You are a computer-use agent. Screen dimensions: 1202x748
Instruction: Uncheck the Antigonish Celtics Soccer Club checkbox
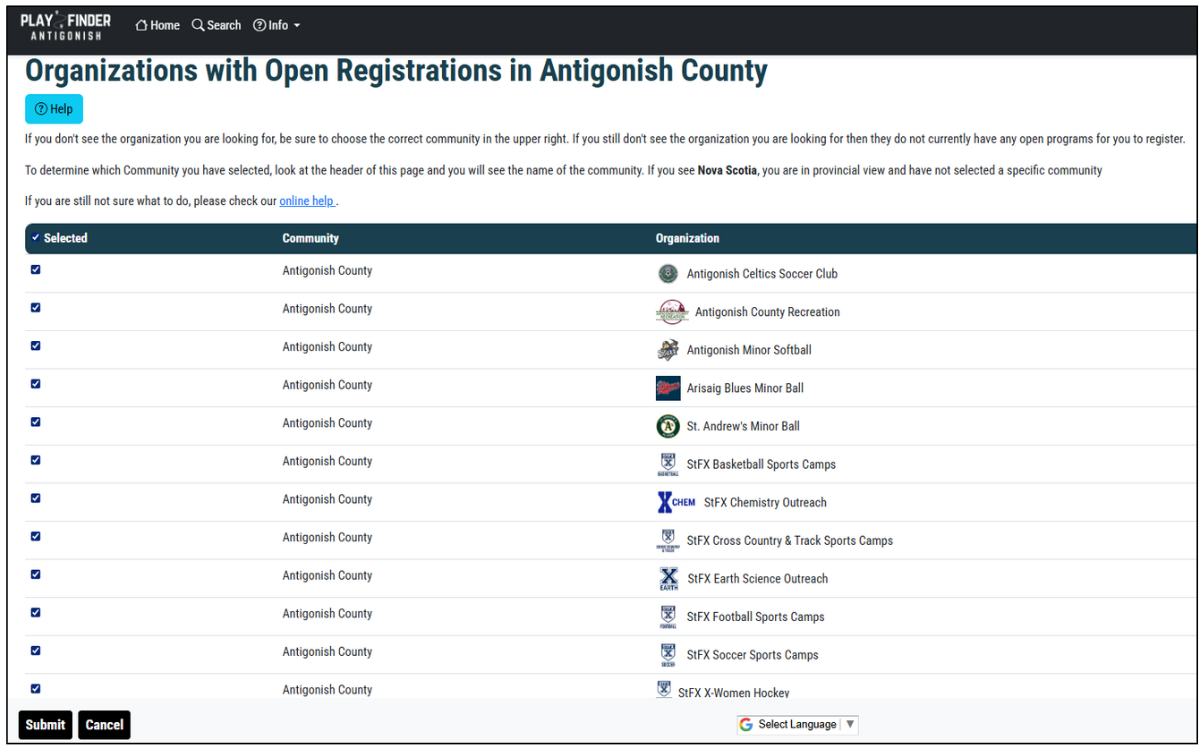click(36, 270)
